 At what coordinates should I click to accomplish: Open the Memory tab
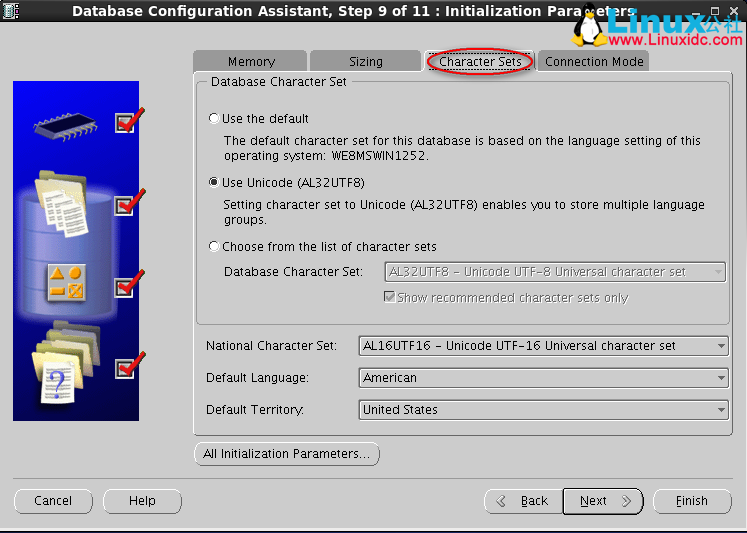tap(251, 61)
